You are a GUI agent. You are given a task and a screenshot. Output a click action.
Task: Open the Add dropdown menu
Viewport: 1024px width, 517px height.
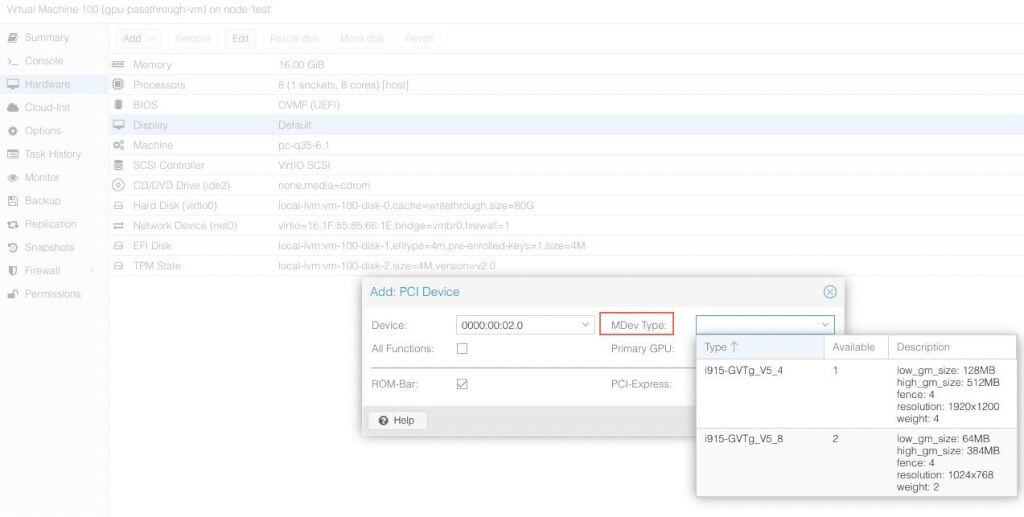click(139, 39)
